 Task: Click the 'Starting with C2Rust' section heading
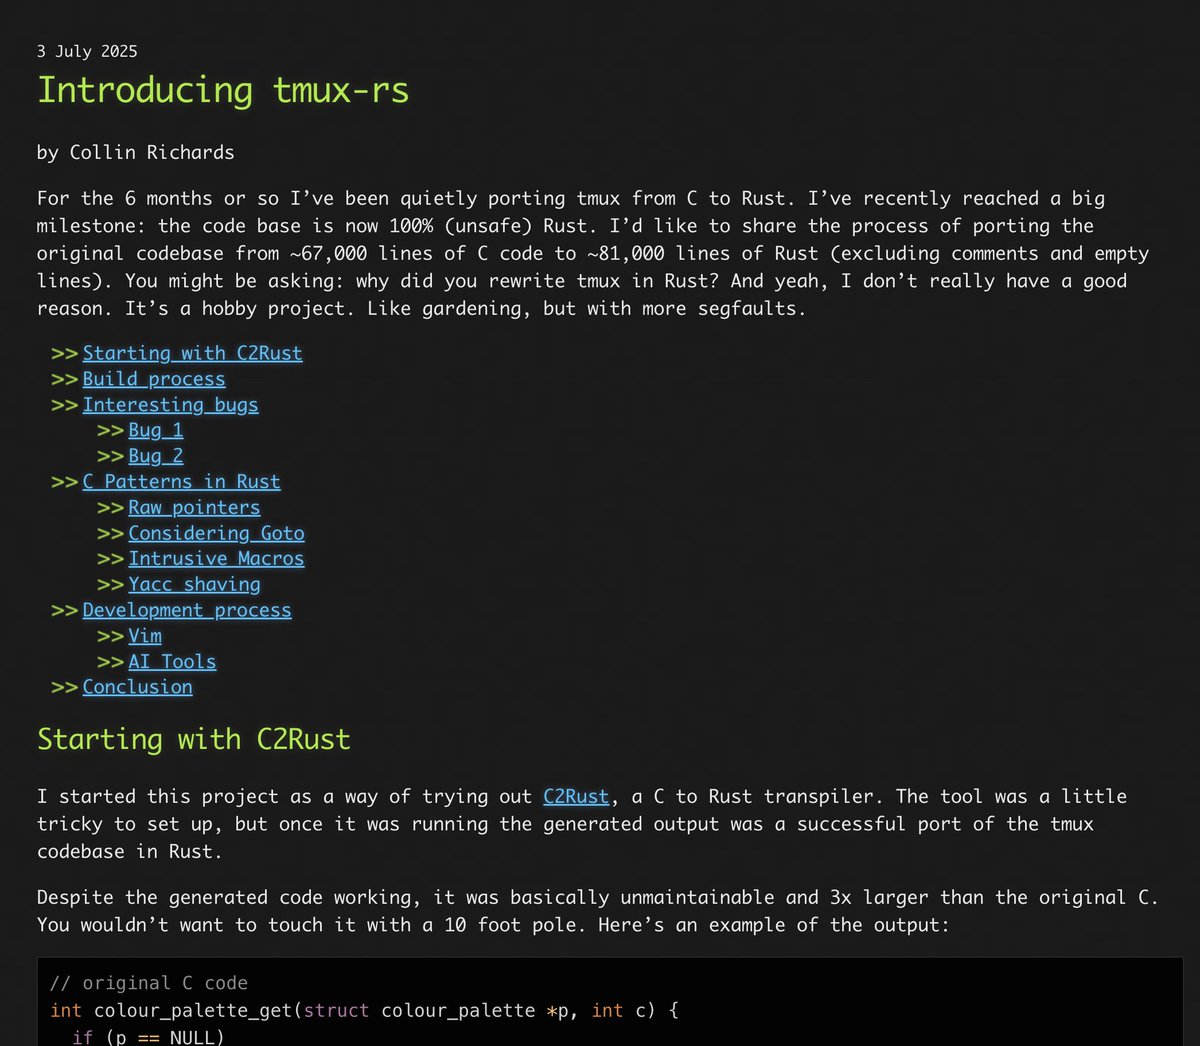(194, 739)
